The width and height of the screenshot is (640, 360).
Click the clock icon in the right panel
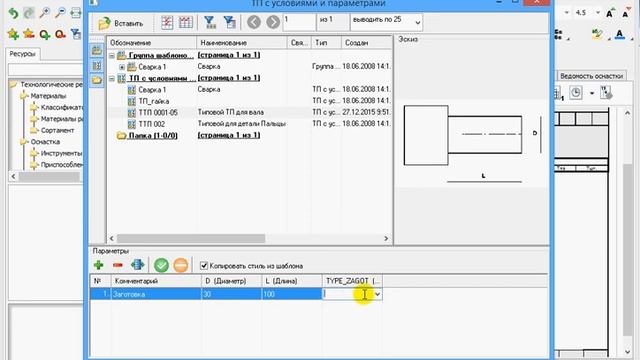576,93
